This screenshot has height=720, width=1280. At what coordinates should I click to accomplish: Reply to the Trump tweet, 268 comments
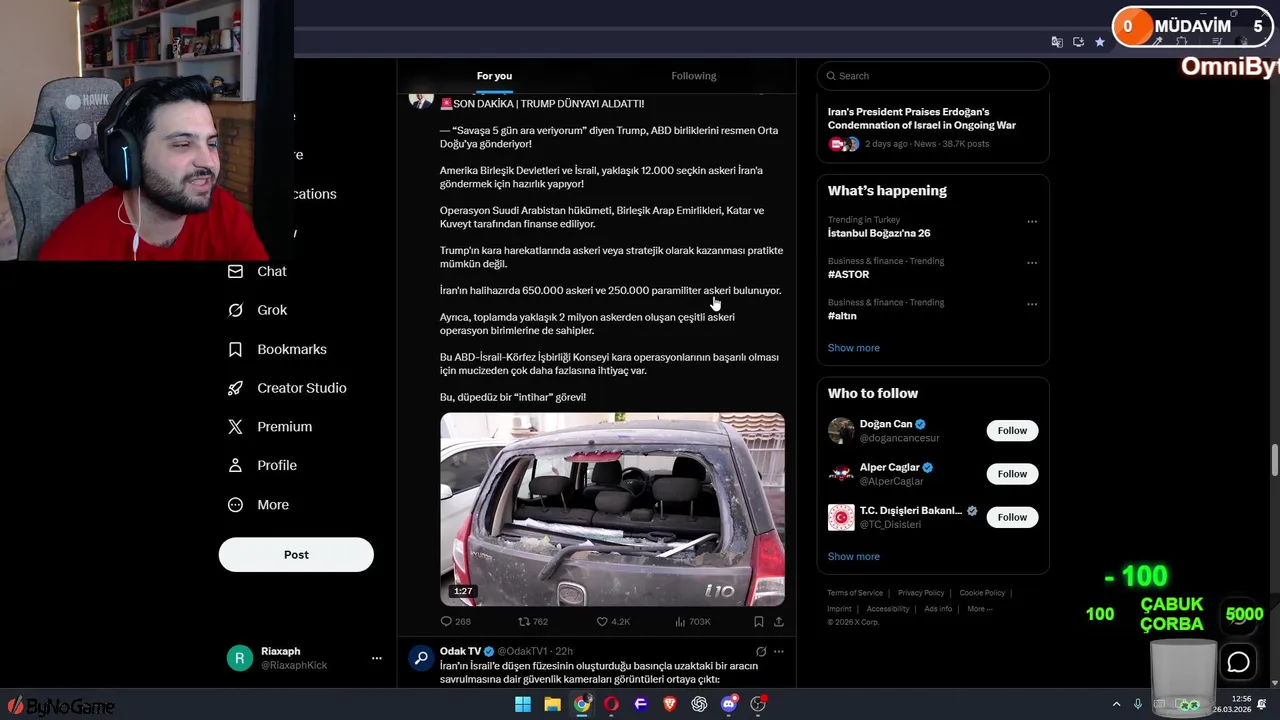[455, 622]
